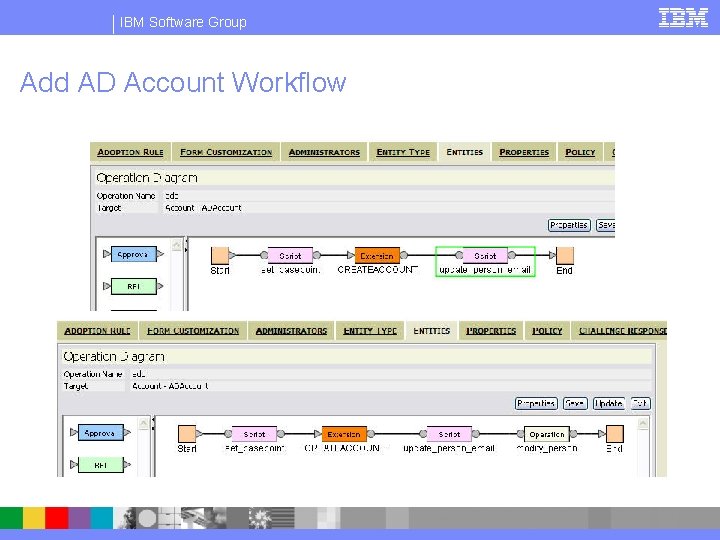Viewport: 720px width, 540px height.
Task: Select RFI node in upper palette
Action: [x=134, y=286]
